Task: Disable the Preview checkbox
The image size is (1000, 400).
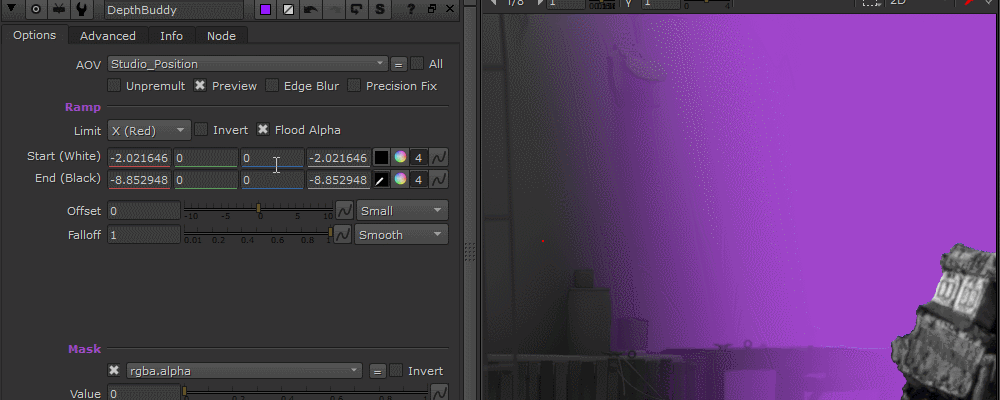Action: 200,85
